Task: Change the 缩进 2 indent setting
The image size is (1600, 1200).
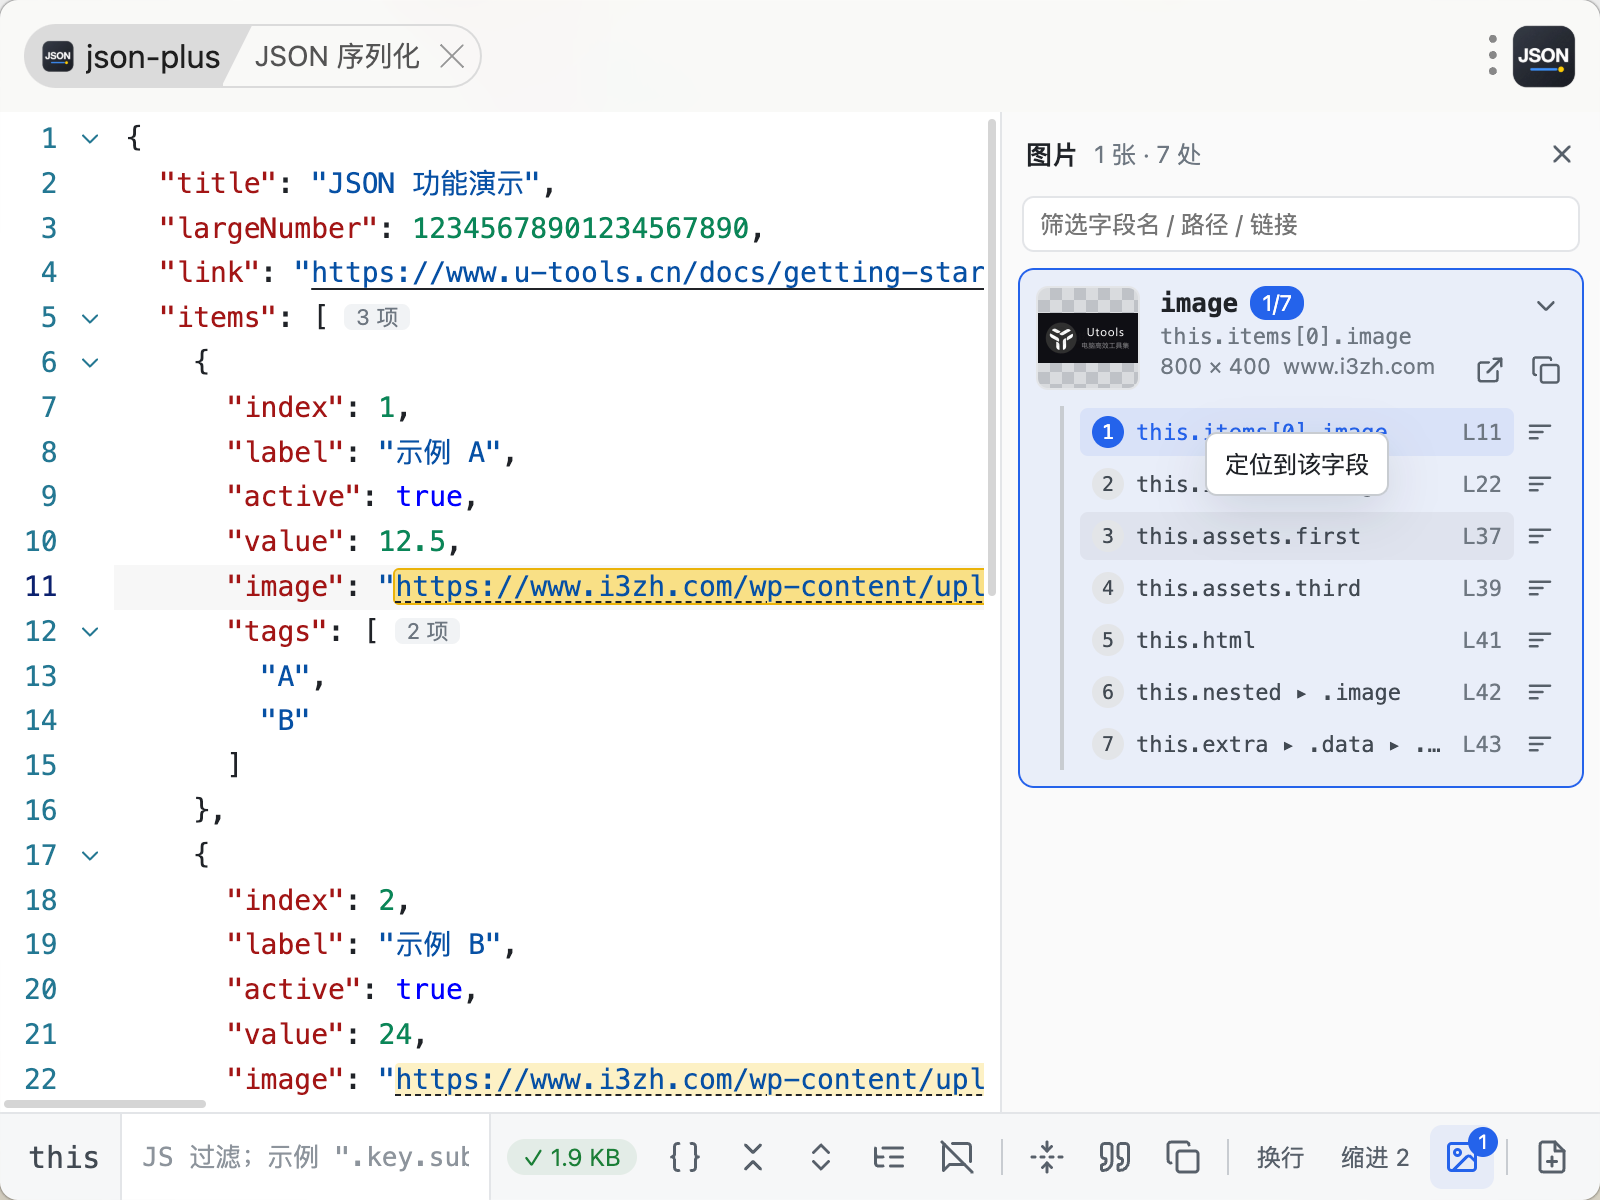Action: pyautogui.click(x=1375, y=1157)
